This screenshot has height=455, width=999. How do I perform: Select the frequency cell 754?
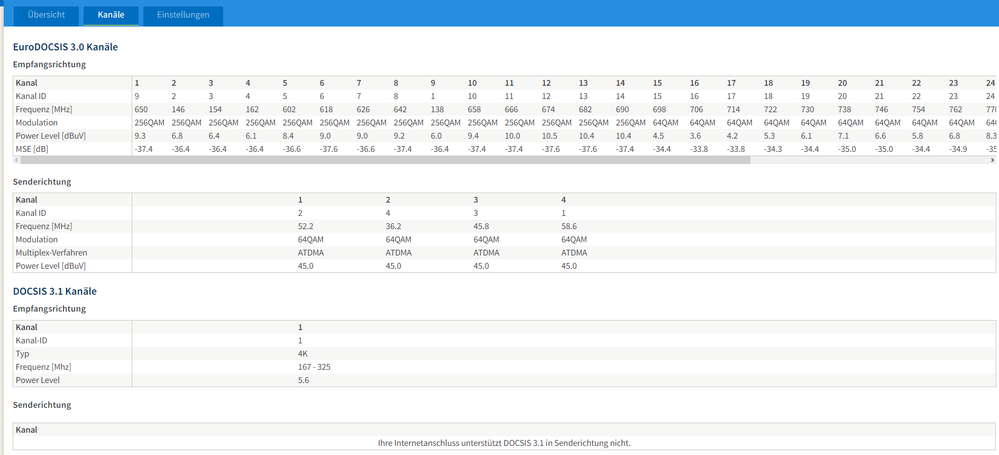(918, 110)
